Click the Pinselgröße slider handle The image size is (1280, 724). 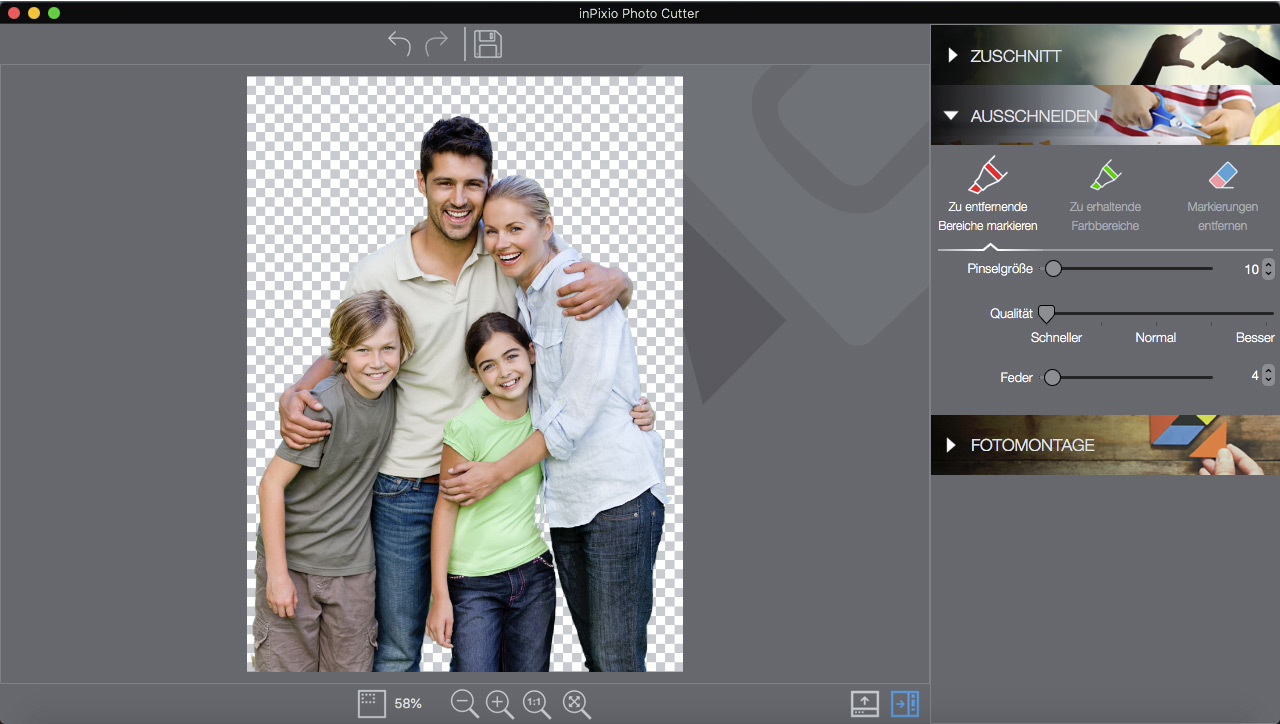click(1053, 268)
